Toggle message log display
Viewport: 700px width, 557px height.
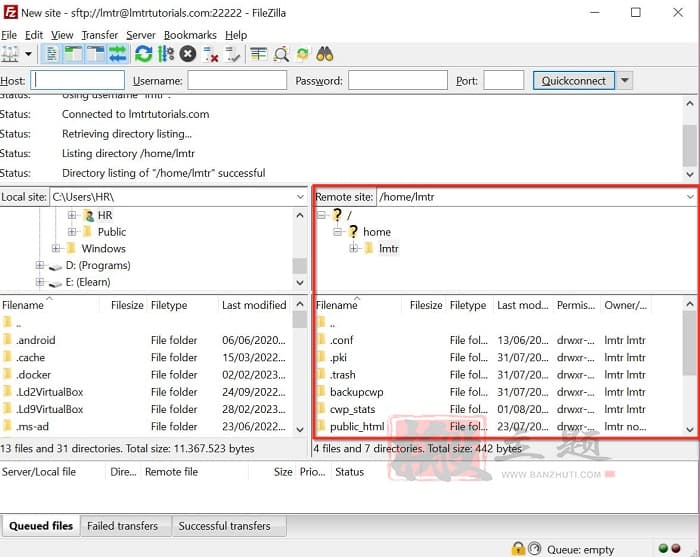tap(52, 54)
